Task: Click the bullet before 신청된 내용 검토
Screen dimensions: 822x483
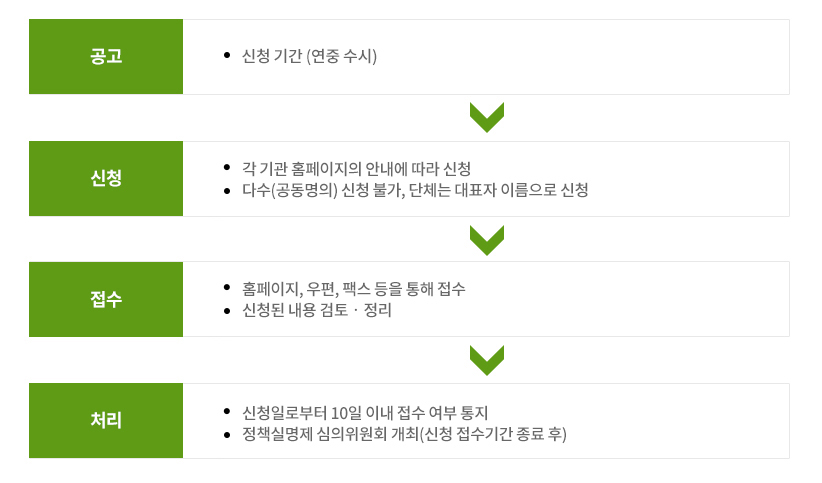Action: click(x=228, y=310)
